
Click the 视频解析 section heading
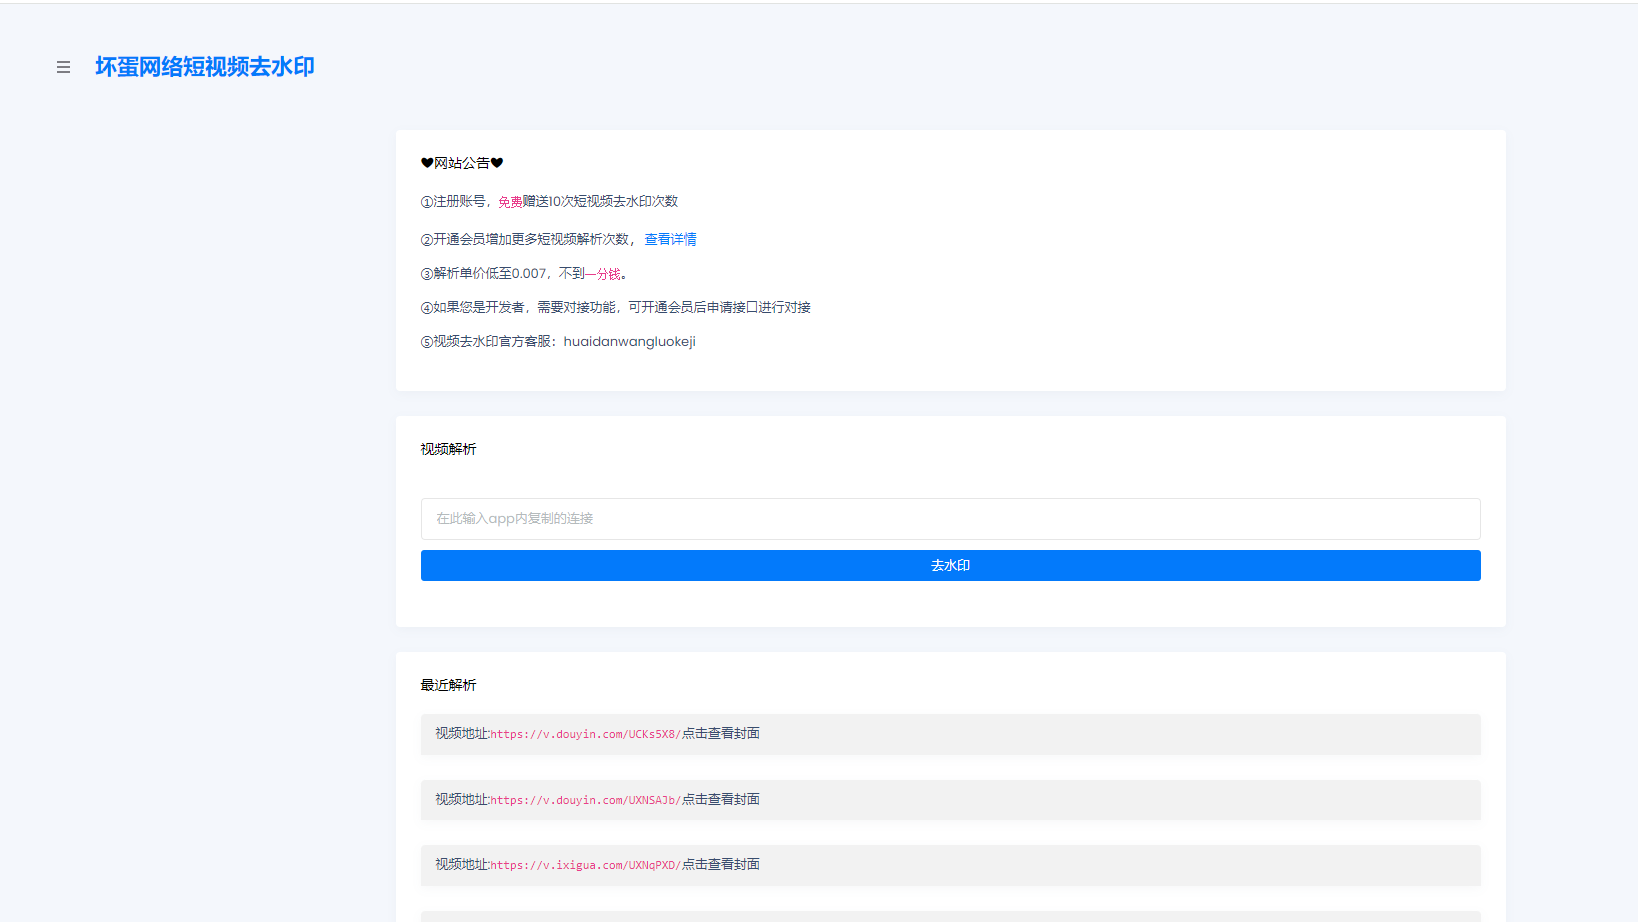pyautogui.click(x=448, y=450)
